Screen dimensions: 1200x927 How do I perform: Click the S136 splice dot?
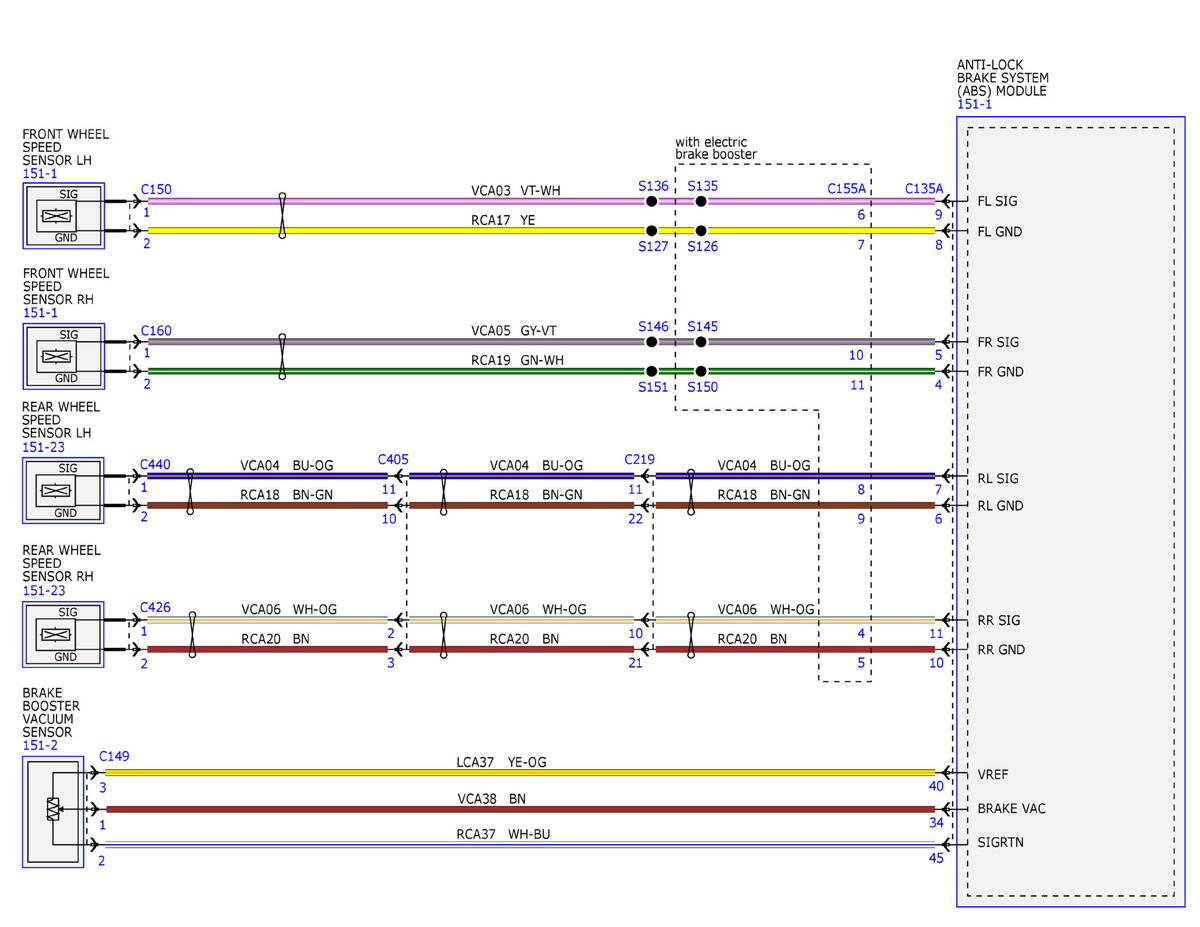651,201
